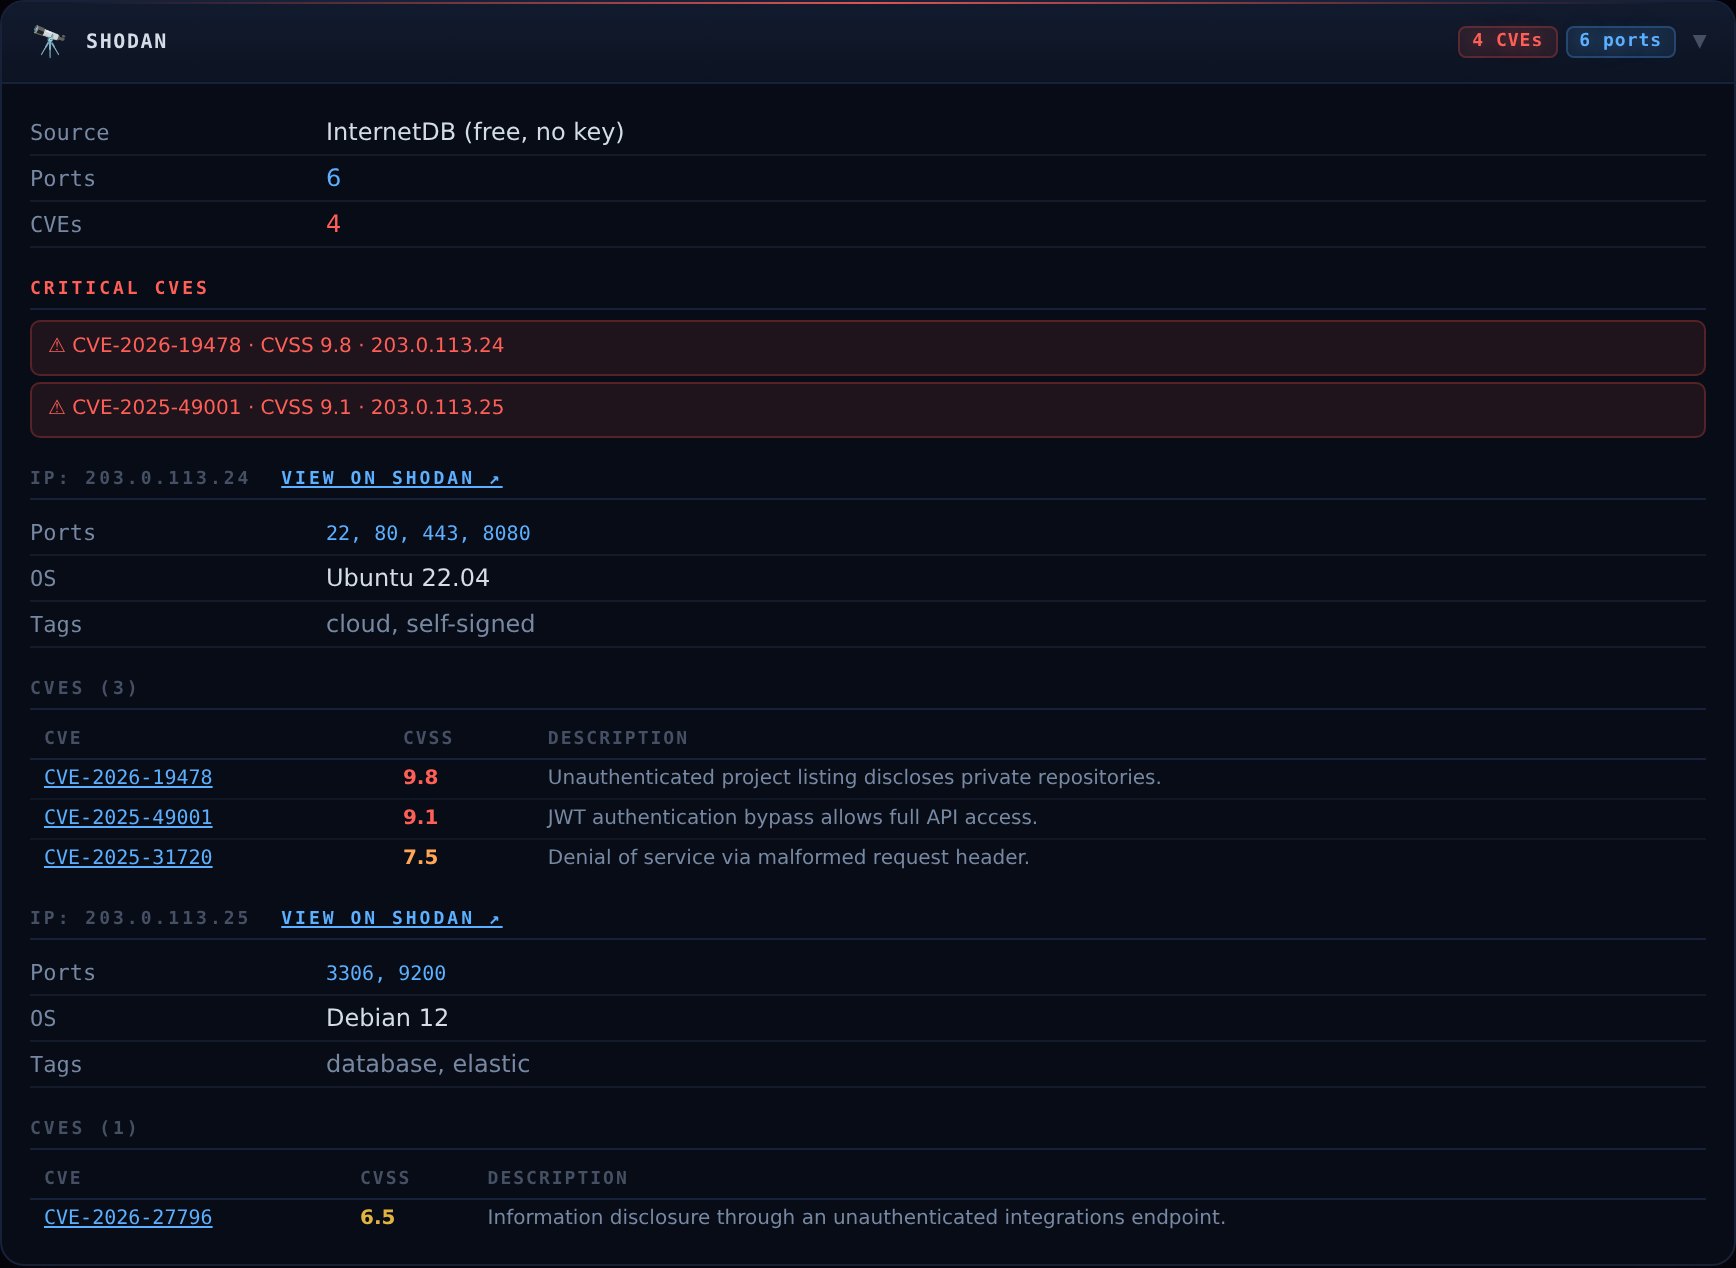Click the CVEs count value 4
The width and height of the screenshot is (1736, 1268).
pos(334,224)
